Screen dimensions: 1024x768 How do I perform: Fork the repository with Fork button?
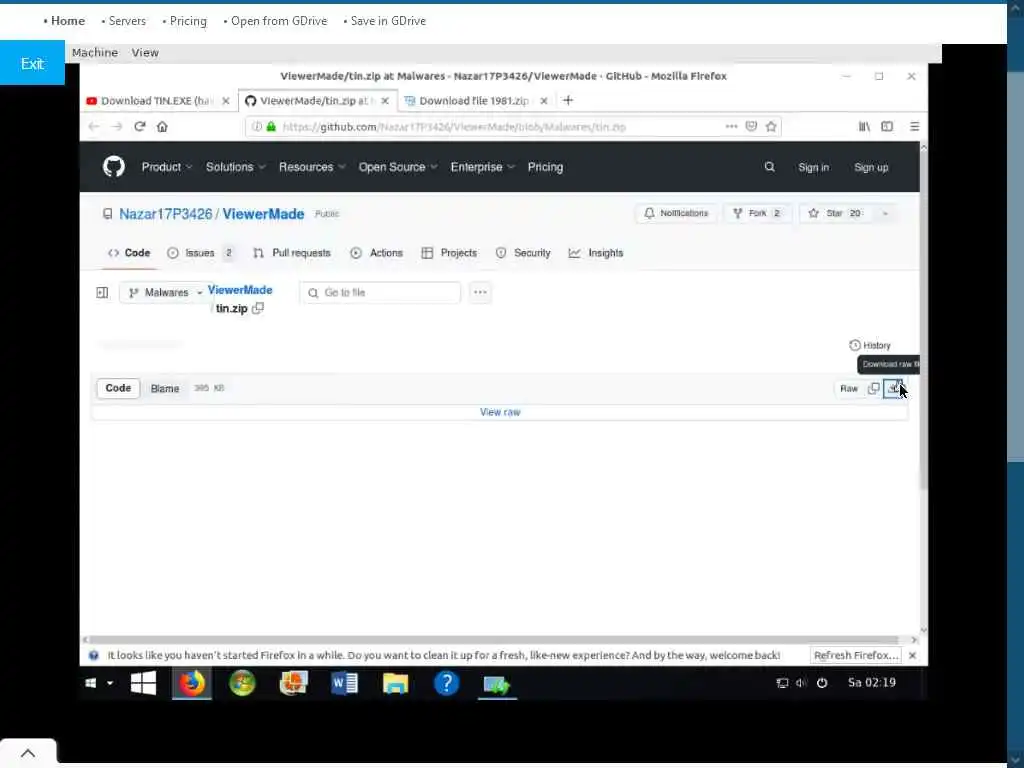tap(758, 214)
